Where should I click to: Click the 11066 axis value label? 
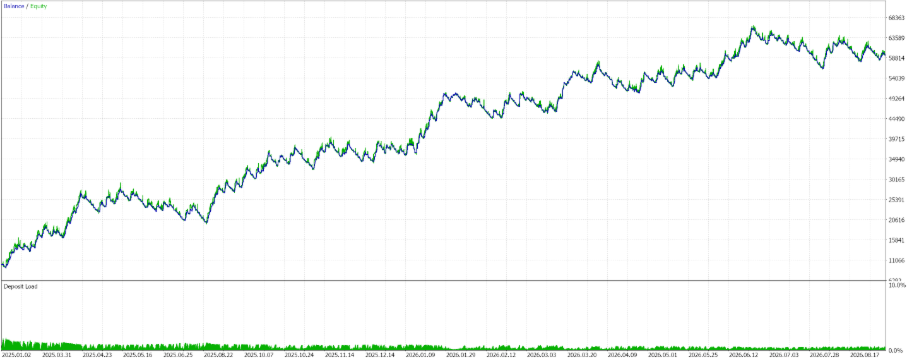point(896,260)
